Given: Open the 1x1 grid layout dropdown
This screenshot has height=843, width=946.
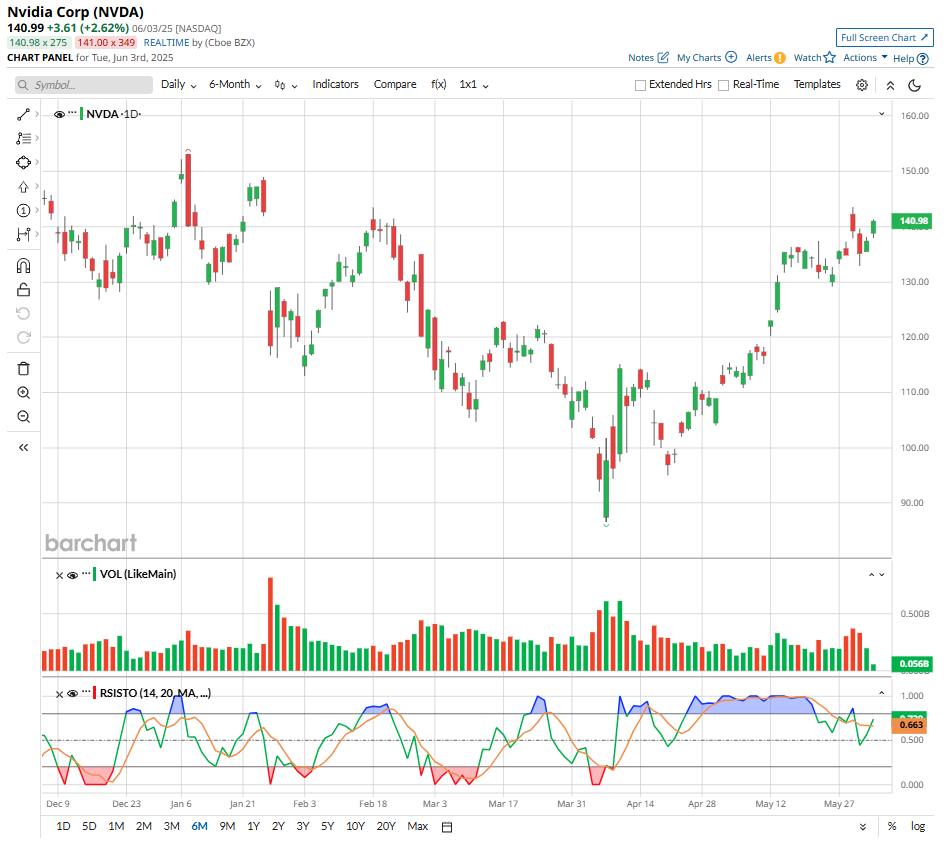Looking at the screenshot, I should pyautogui.click(x=474, y=84).
